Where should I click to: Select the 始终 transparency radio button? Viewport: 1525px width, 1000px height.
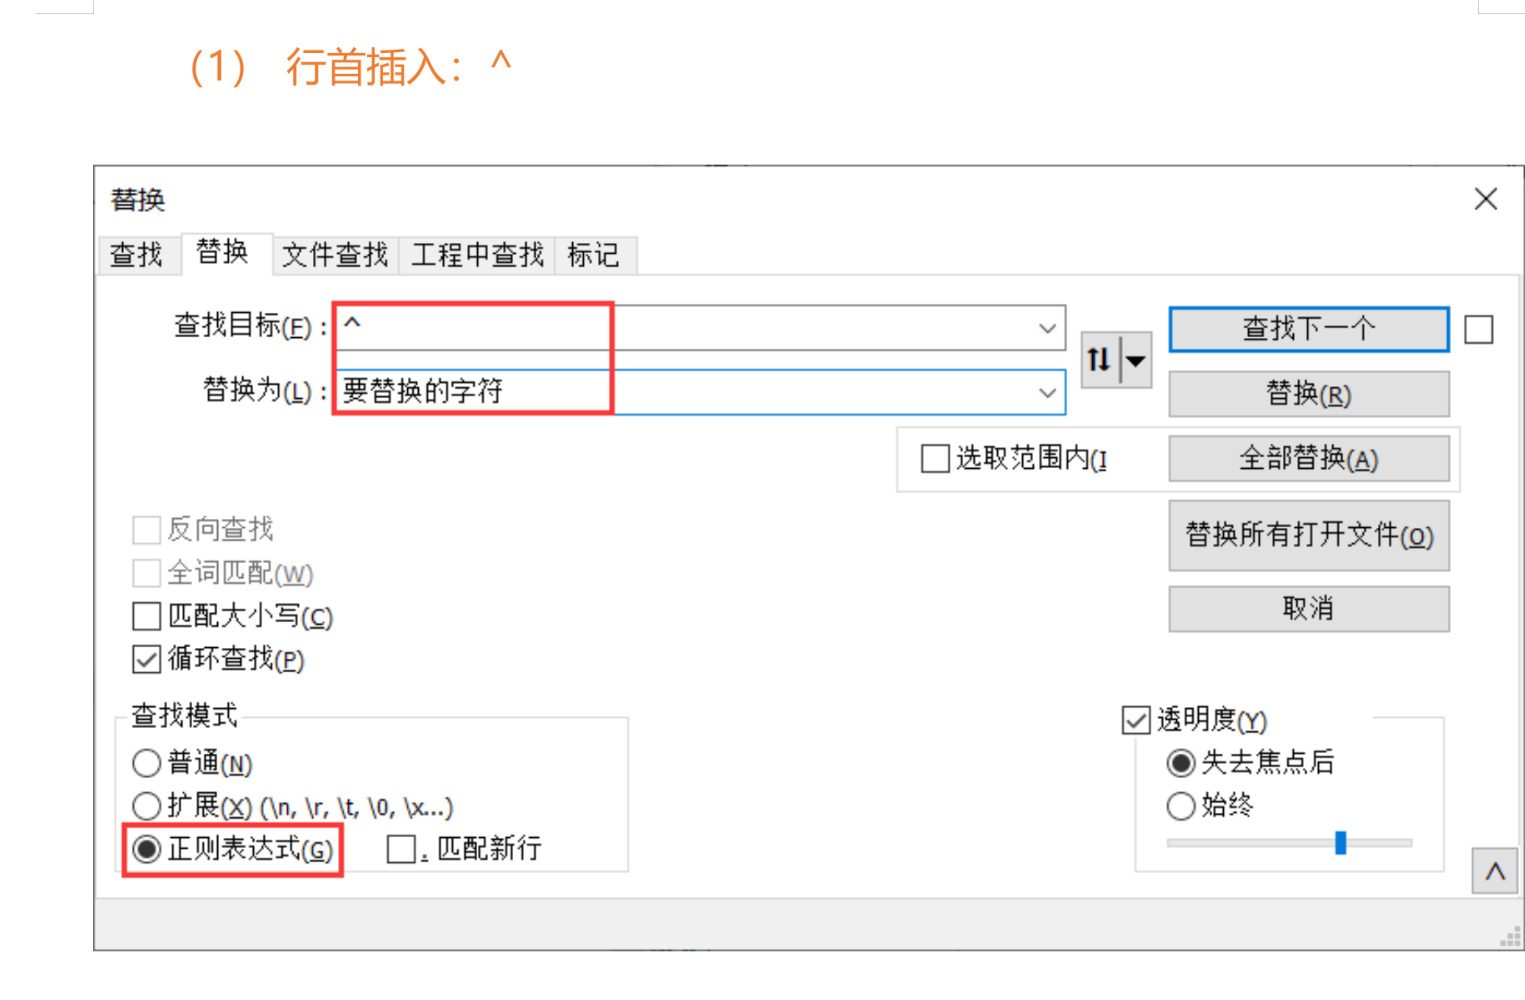1180,806
